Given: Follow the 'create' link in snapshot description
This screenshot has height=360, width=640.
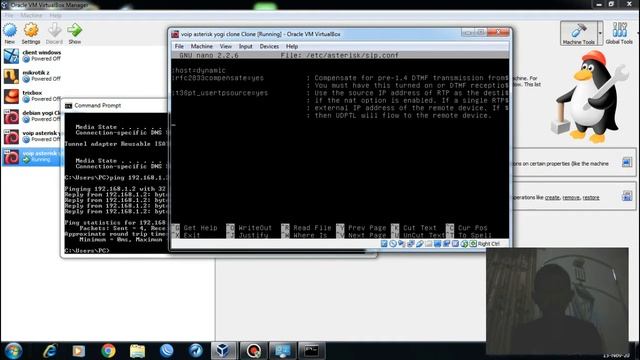Looking at the screenshot, I should tap(552, 198).
